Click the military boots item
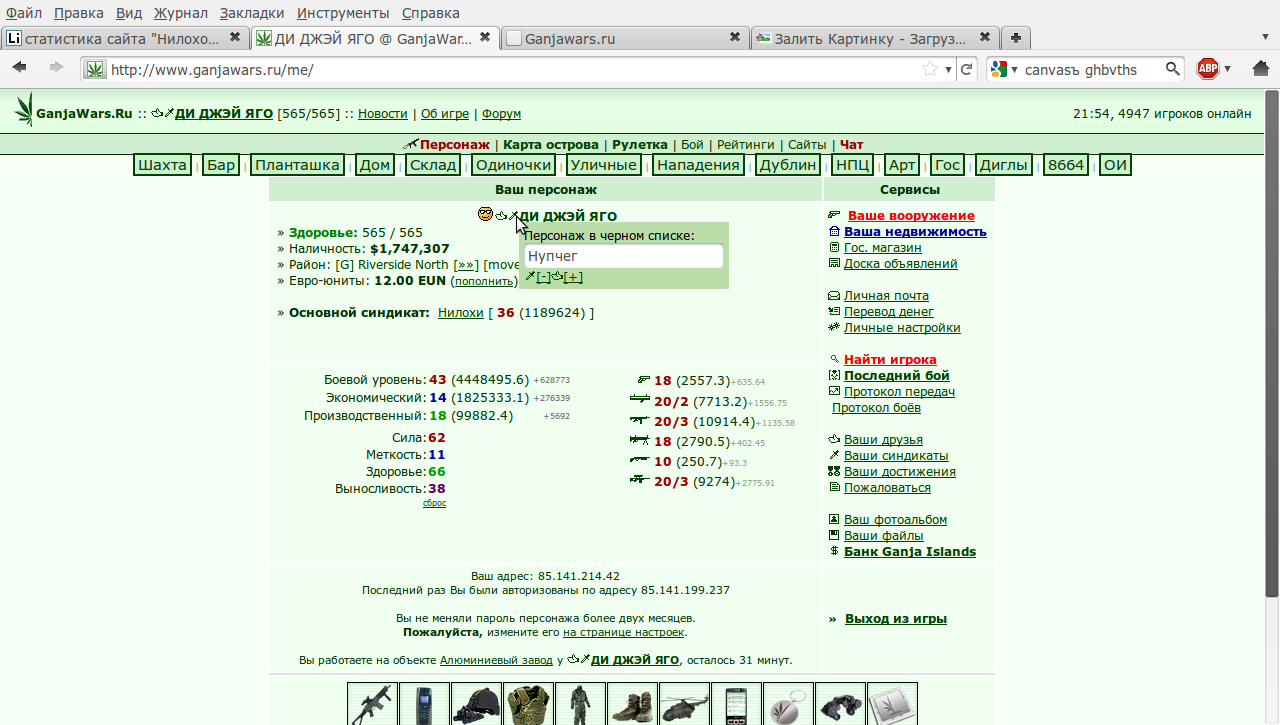1280x725 pixels. tap(632, 704)
